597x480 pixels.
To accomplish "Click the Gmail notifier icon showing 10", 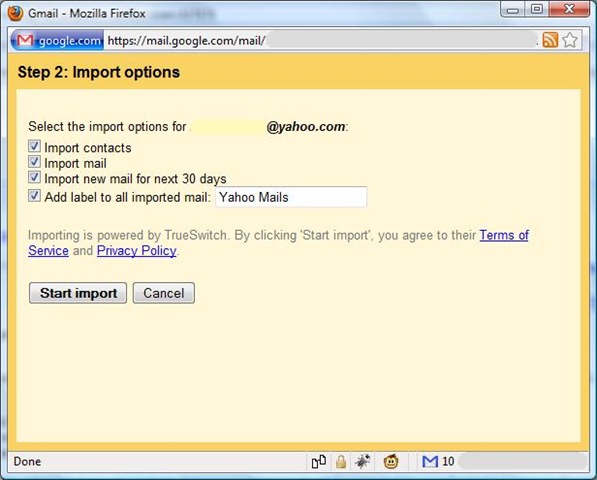I will click(438, 461).
